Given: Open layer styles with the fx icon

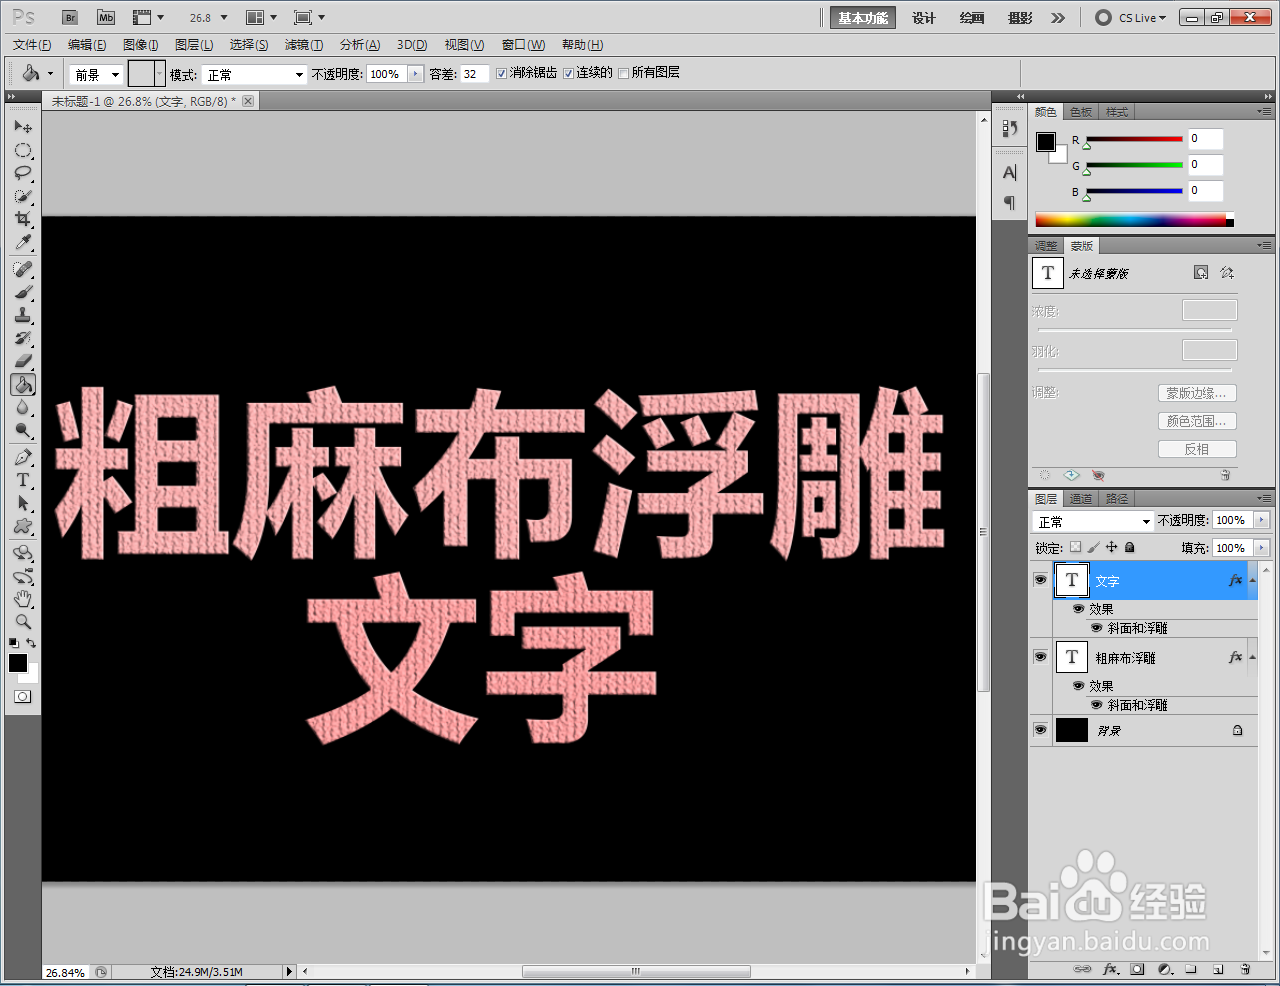Looking at the screenshot, I should click(1110, 969).
